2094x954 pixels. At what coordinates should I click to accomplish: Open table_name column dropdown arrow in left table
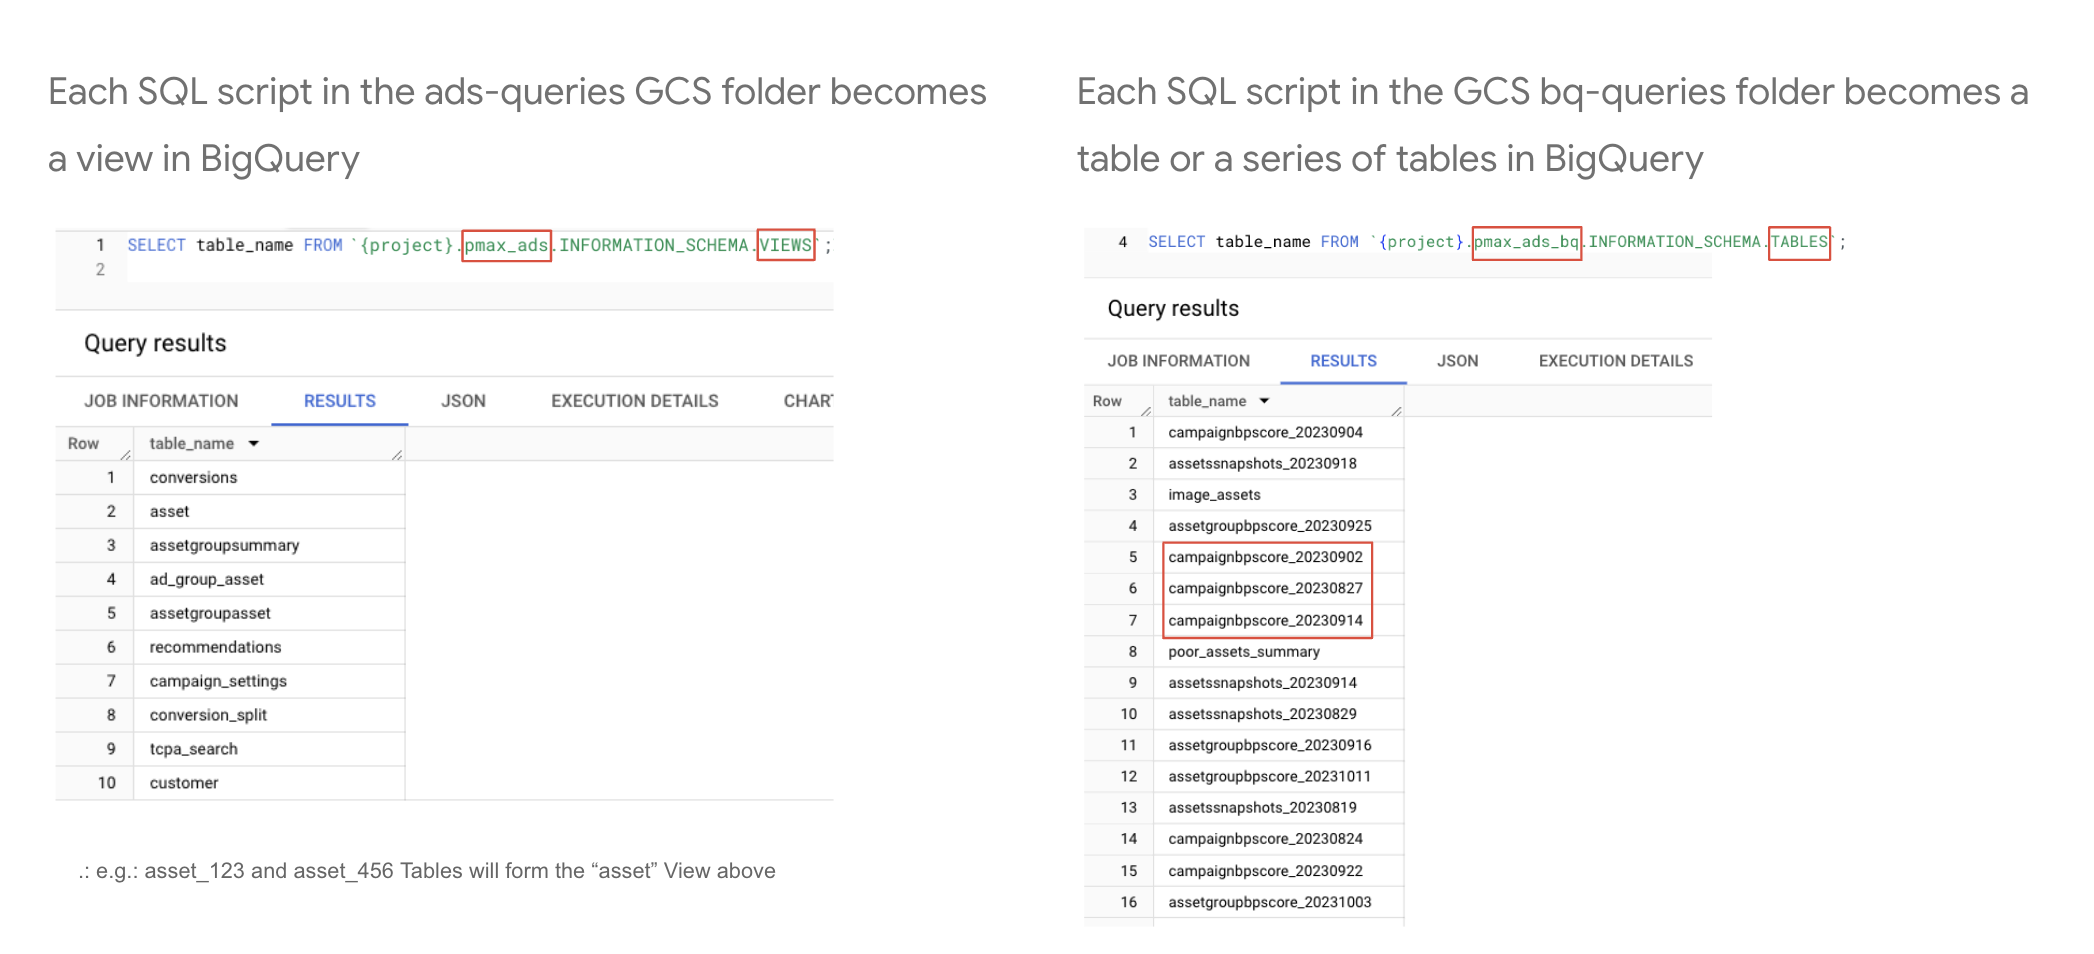254,443
